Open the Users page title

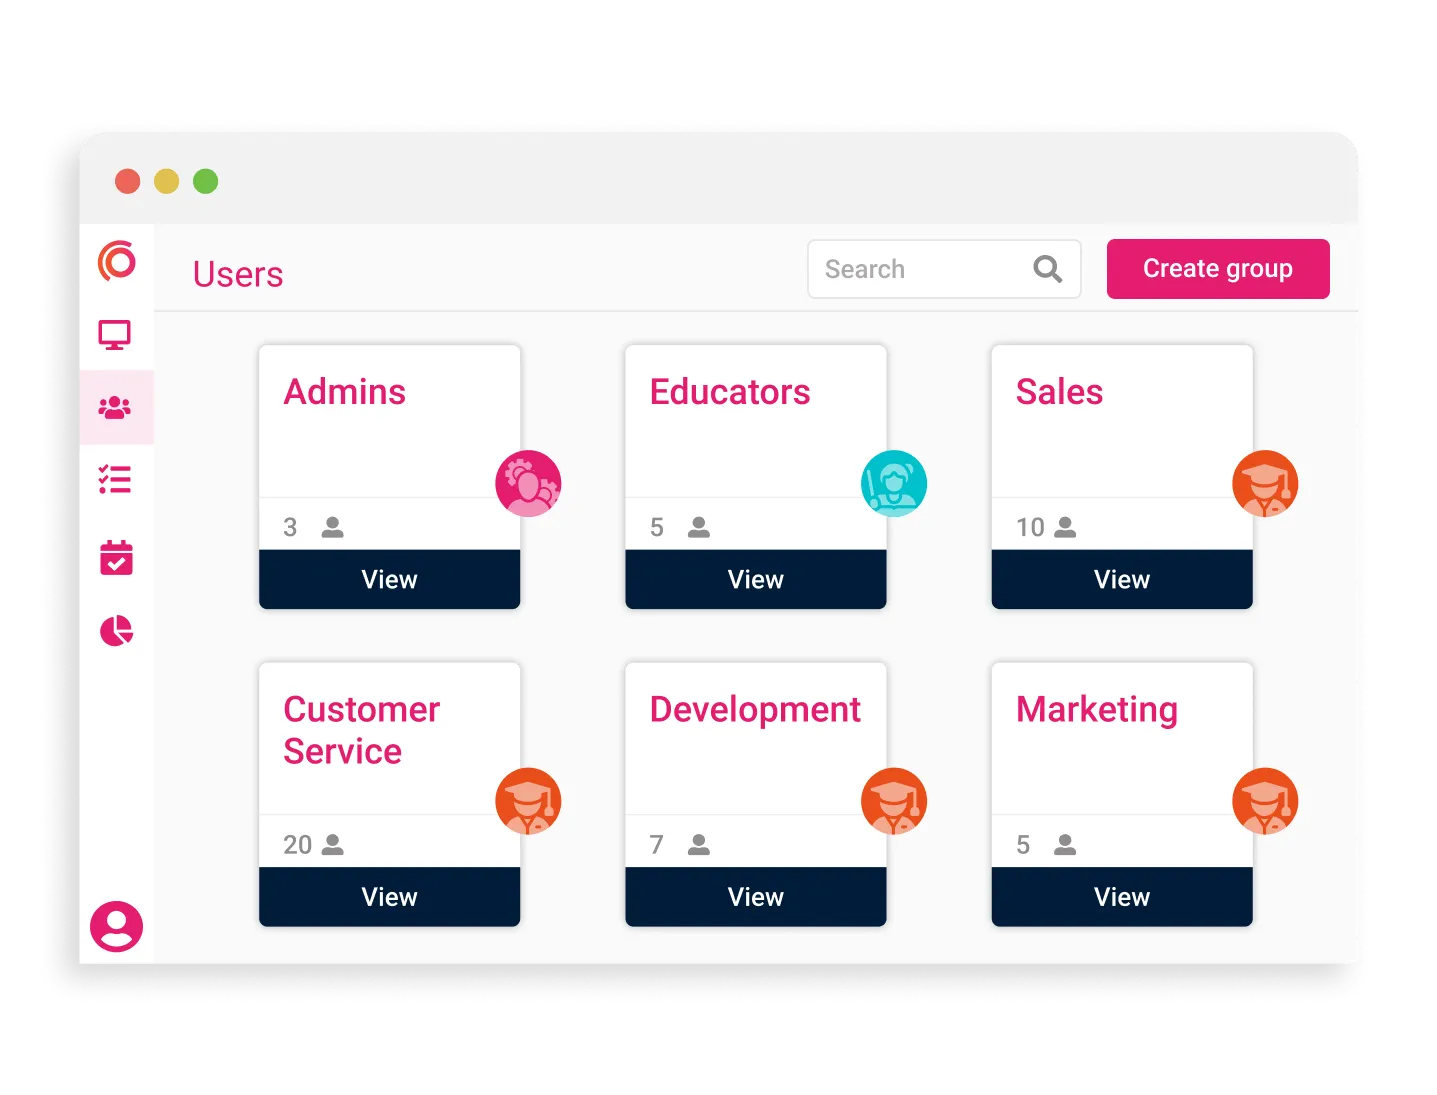coord(237,274)
